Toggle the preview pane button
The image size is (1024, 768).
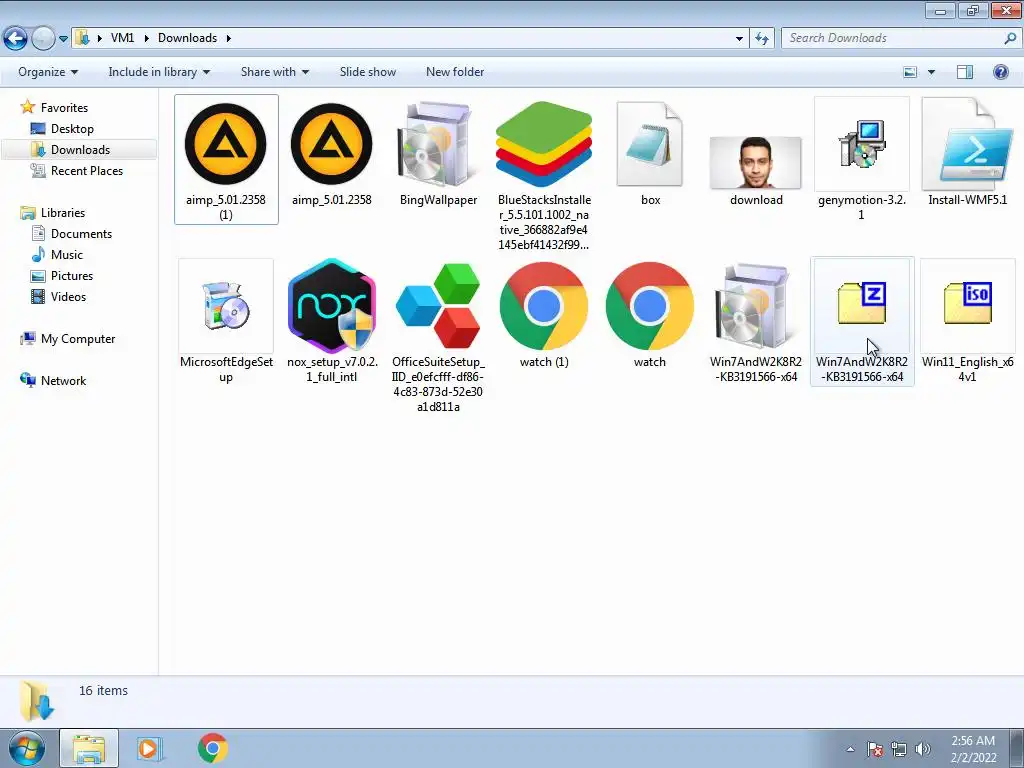click(x=965, y=72)
